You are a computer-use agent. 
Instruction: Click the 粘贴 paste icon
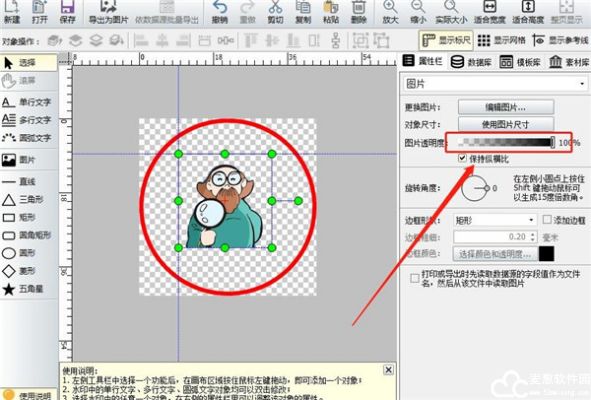(x=331, y=12)
